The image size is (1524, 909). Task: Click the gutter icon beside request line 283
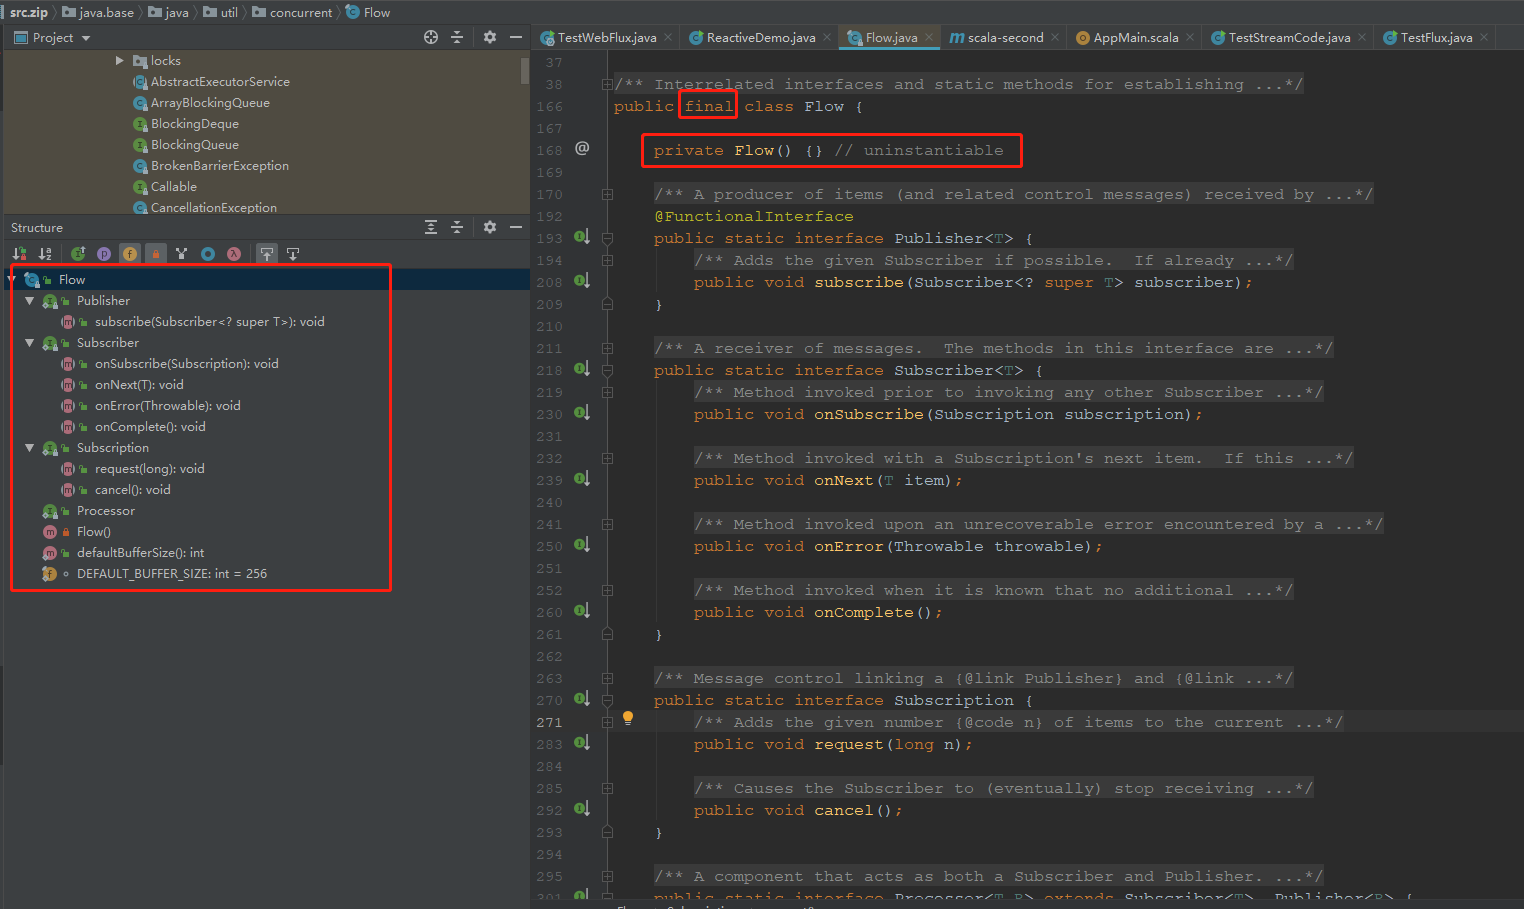point(582,743)
